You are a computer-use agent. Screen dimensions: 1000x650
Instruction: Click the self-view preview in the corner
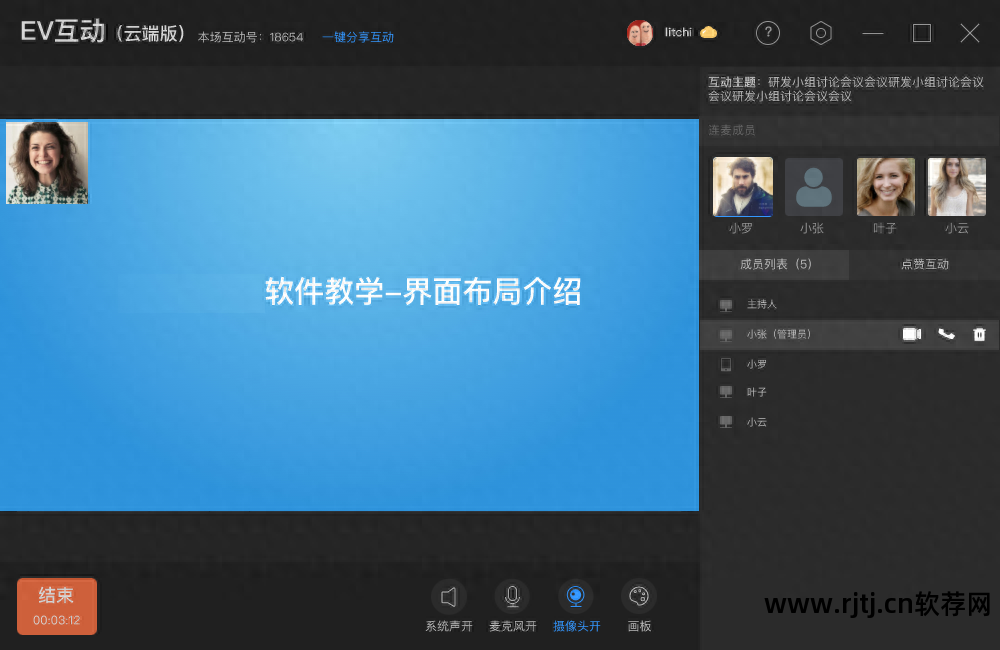(x=47, y=162)
